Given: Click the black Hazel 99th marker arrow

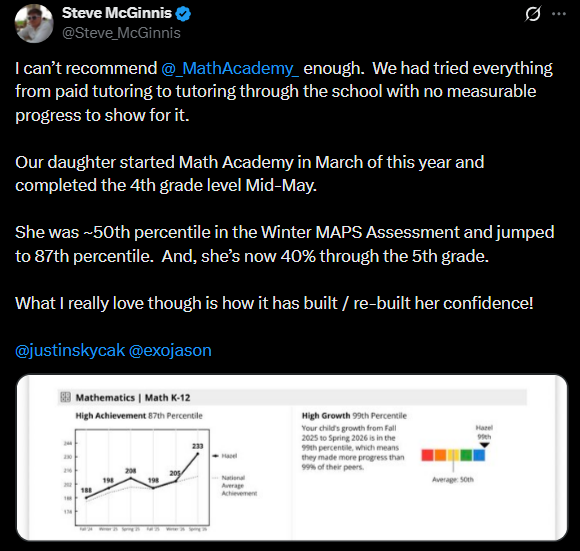Looking at the screenshot, I should coord(485,445).
